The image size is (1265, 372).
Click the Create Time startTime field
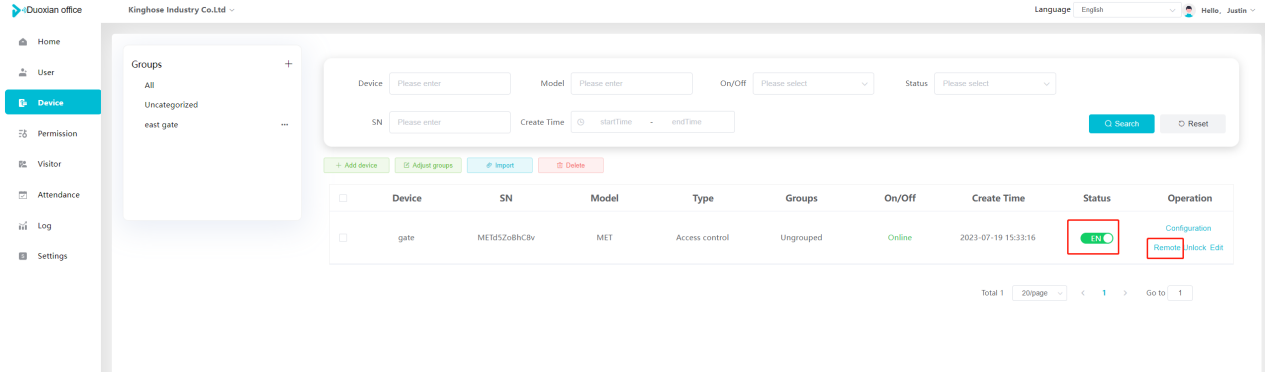click(615, 122)
